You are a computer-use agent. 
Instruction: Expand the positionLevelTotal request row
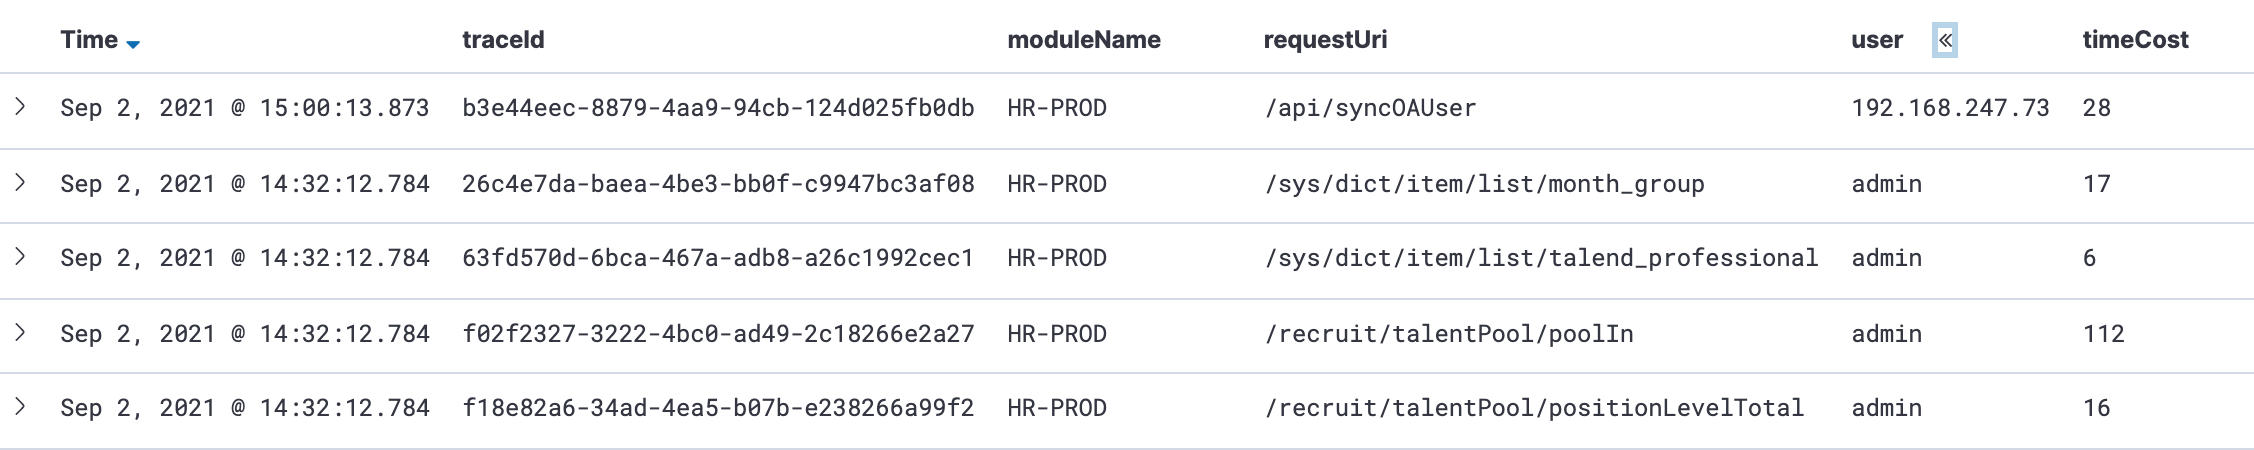click(x=20, y=407)
